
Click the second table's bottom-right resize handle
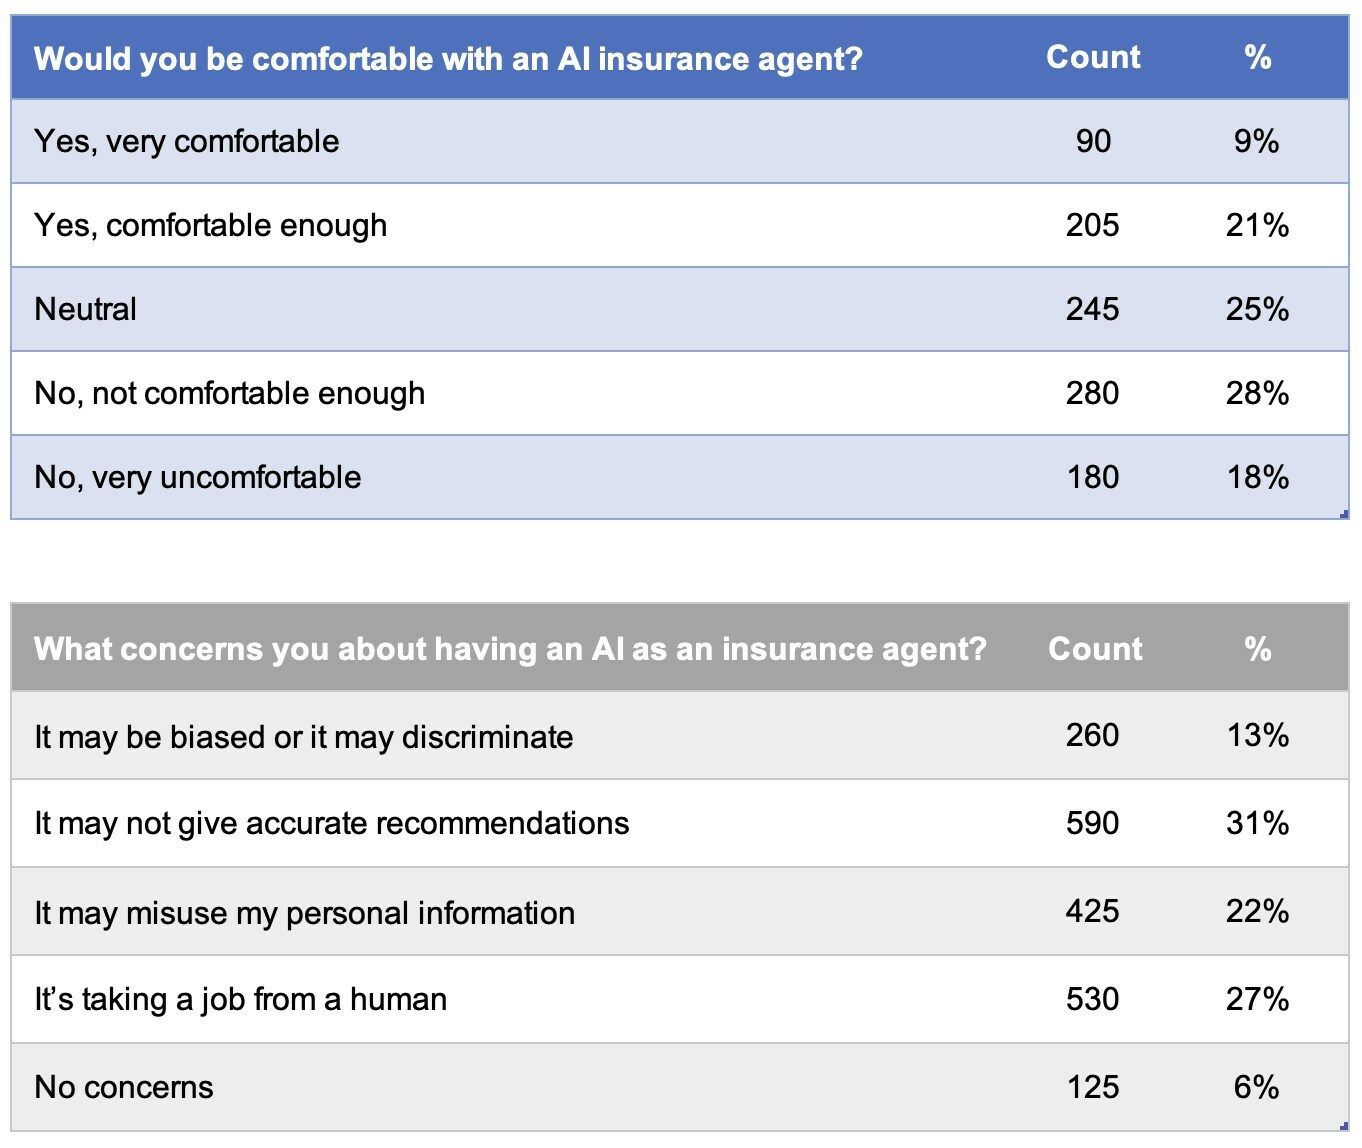(x=1345, y=1127)
